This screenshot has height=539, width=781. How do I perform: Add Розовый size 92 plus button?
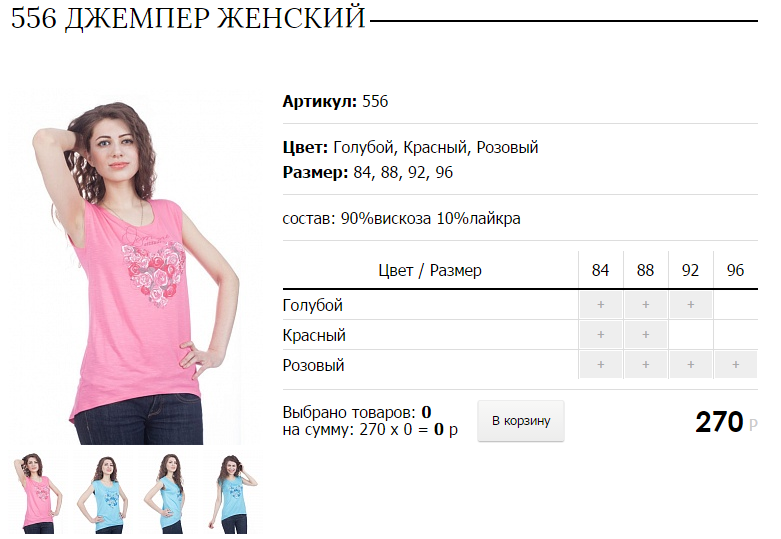coord(690,365)
